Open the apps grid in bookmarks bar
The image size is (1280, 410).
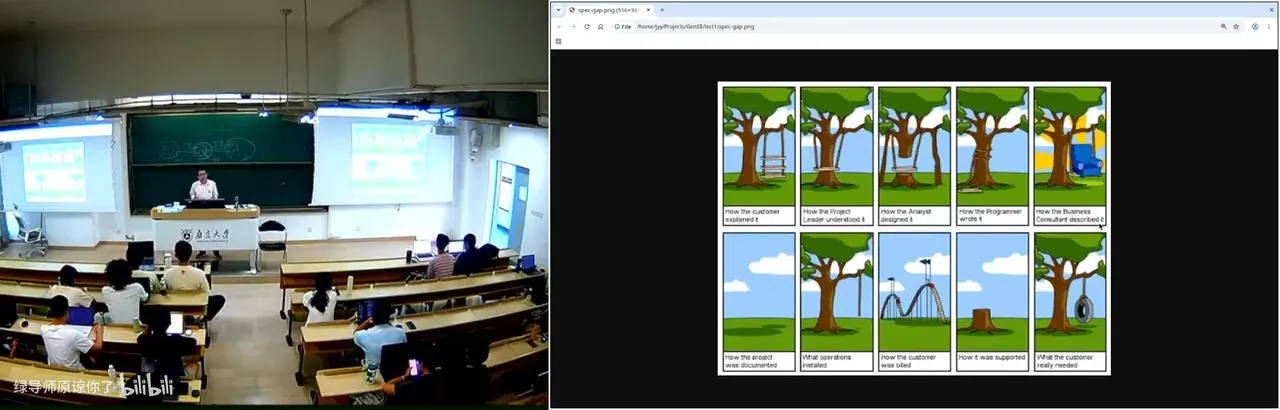[x=559, y=41]
